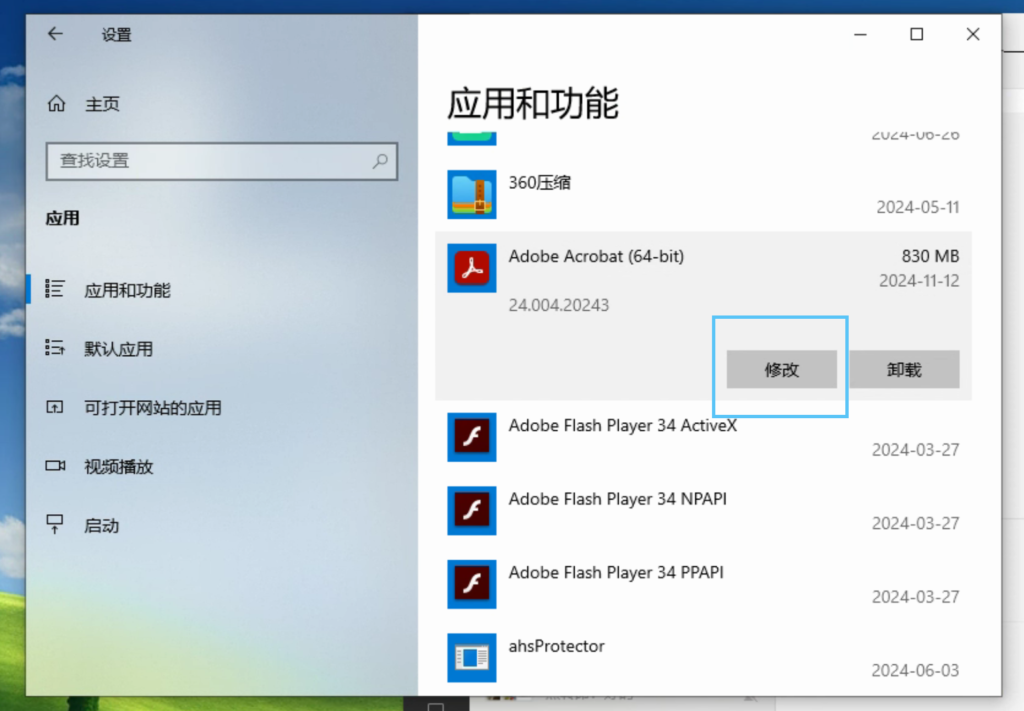
Task: Select the 启动 sidebar icon
Action: pos(55,524)
